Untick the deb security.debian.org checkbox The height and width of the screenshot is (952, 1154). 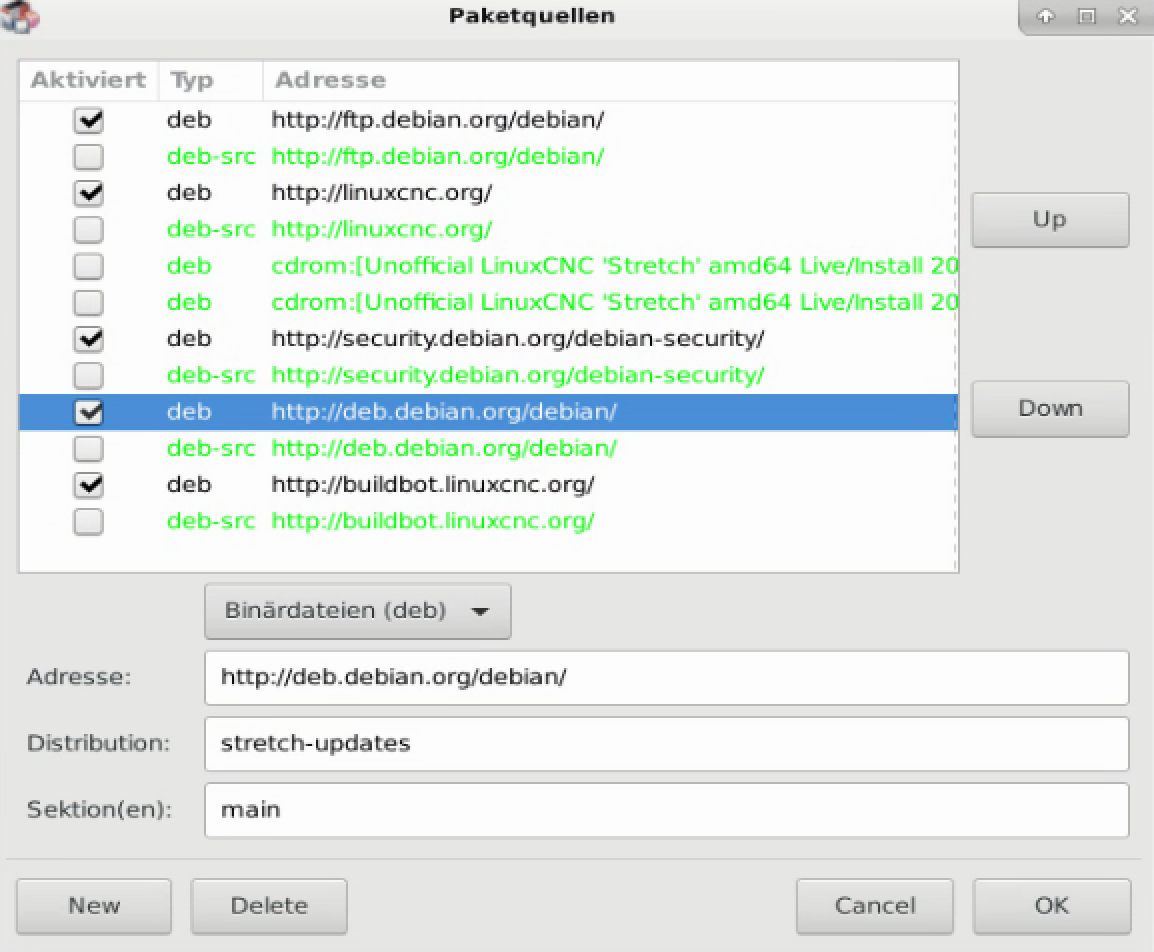tap(88, 338)
